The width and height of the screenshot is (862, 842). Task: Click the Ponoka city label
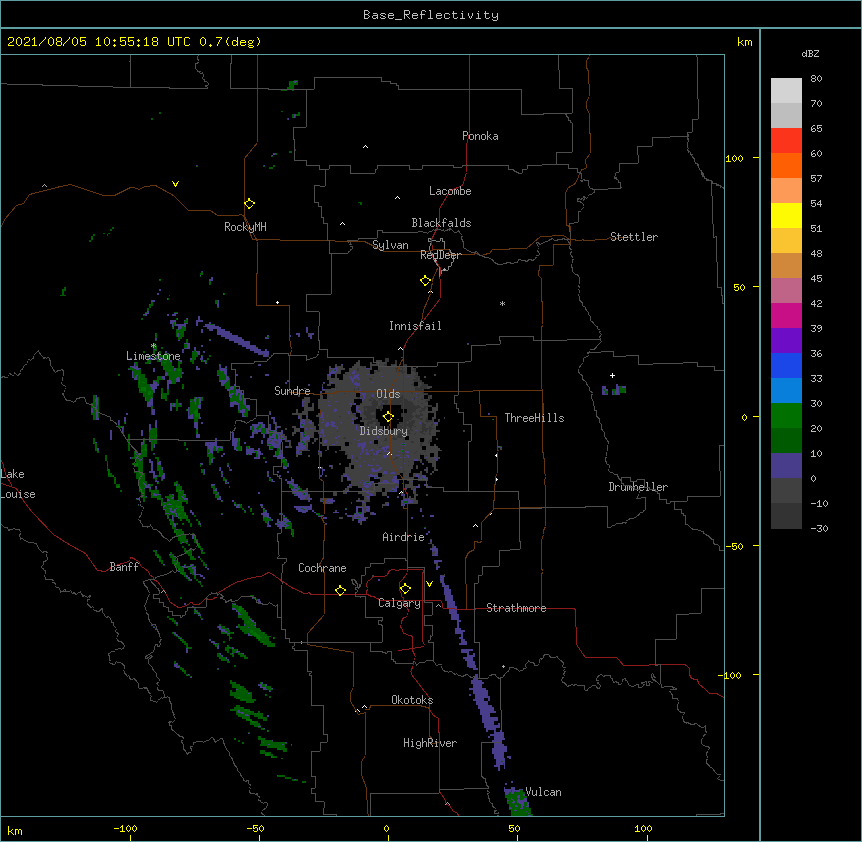tap(480, 136)
